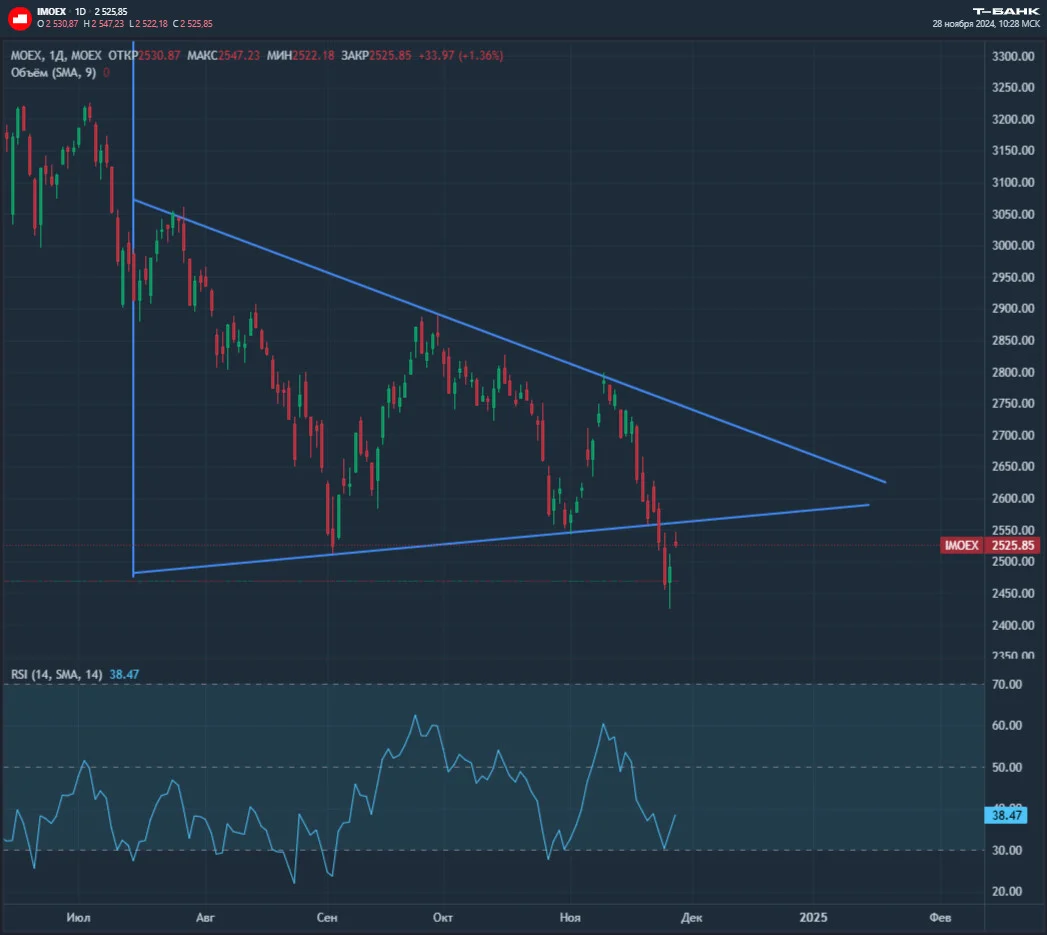Click the 20.00 RSI axis label
1047x935 pixels.
[1007, 892]
